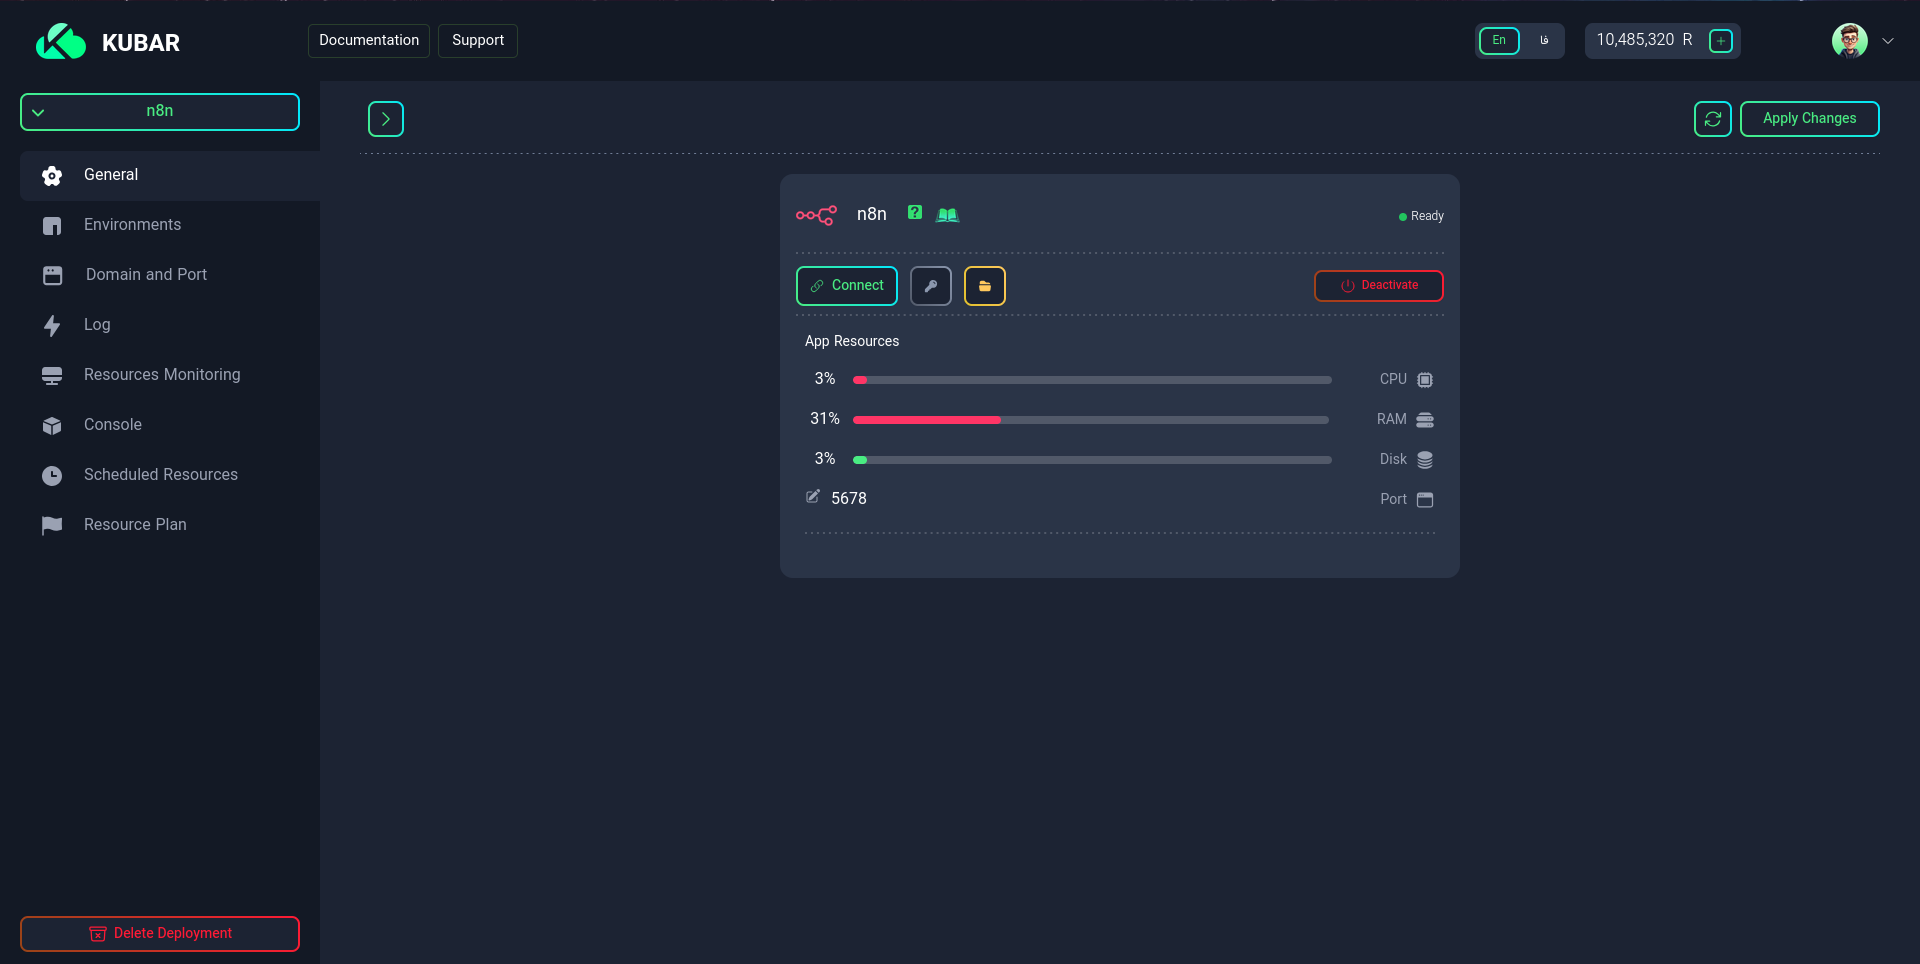This screenshot has height=964, width=1920.
Task: Click the Scheduled Resources clock icon
Action: coord(52,476)
